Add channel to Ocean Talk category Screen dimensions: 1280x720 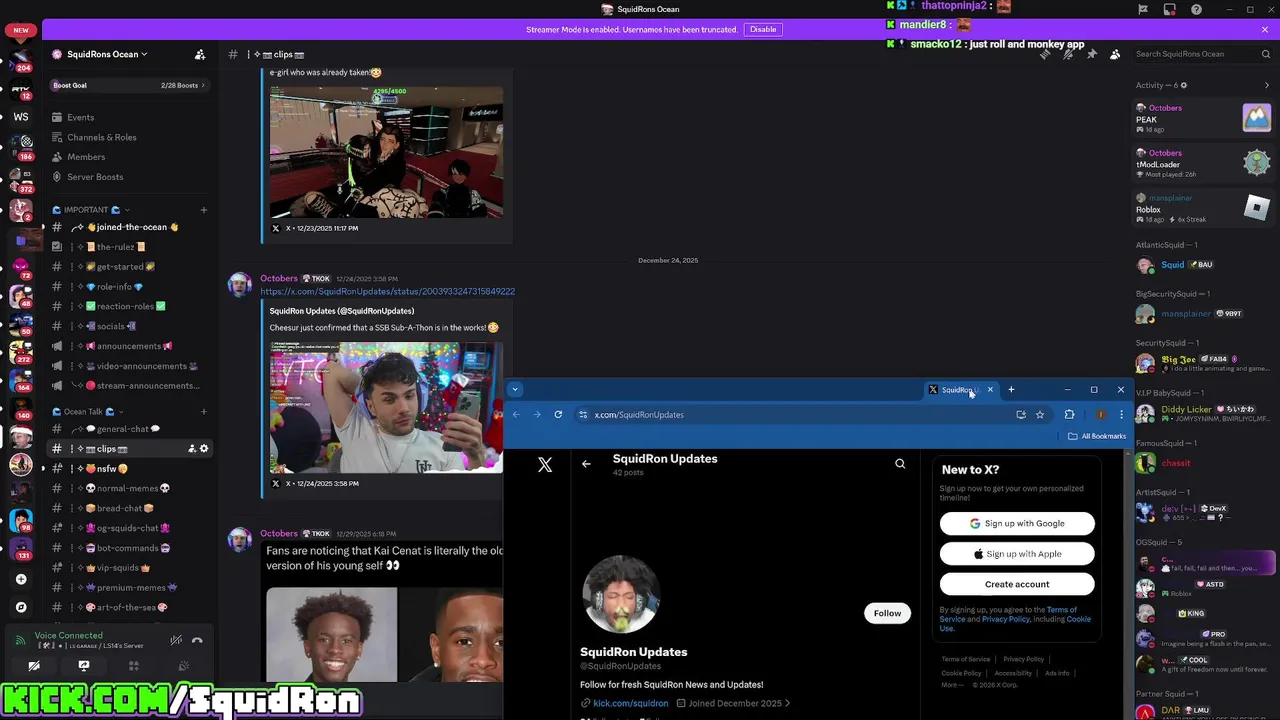204,411
